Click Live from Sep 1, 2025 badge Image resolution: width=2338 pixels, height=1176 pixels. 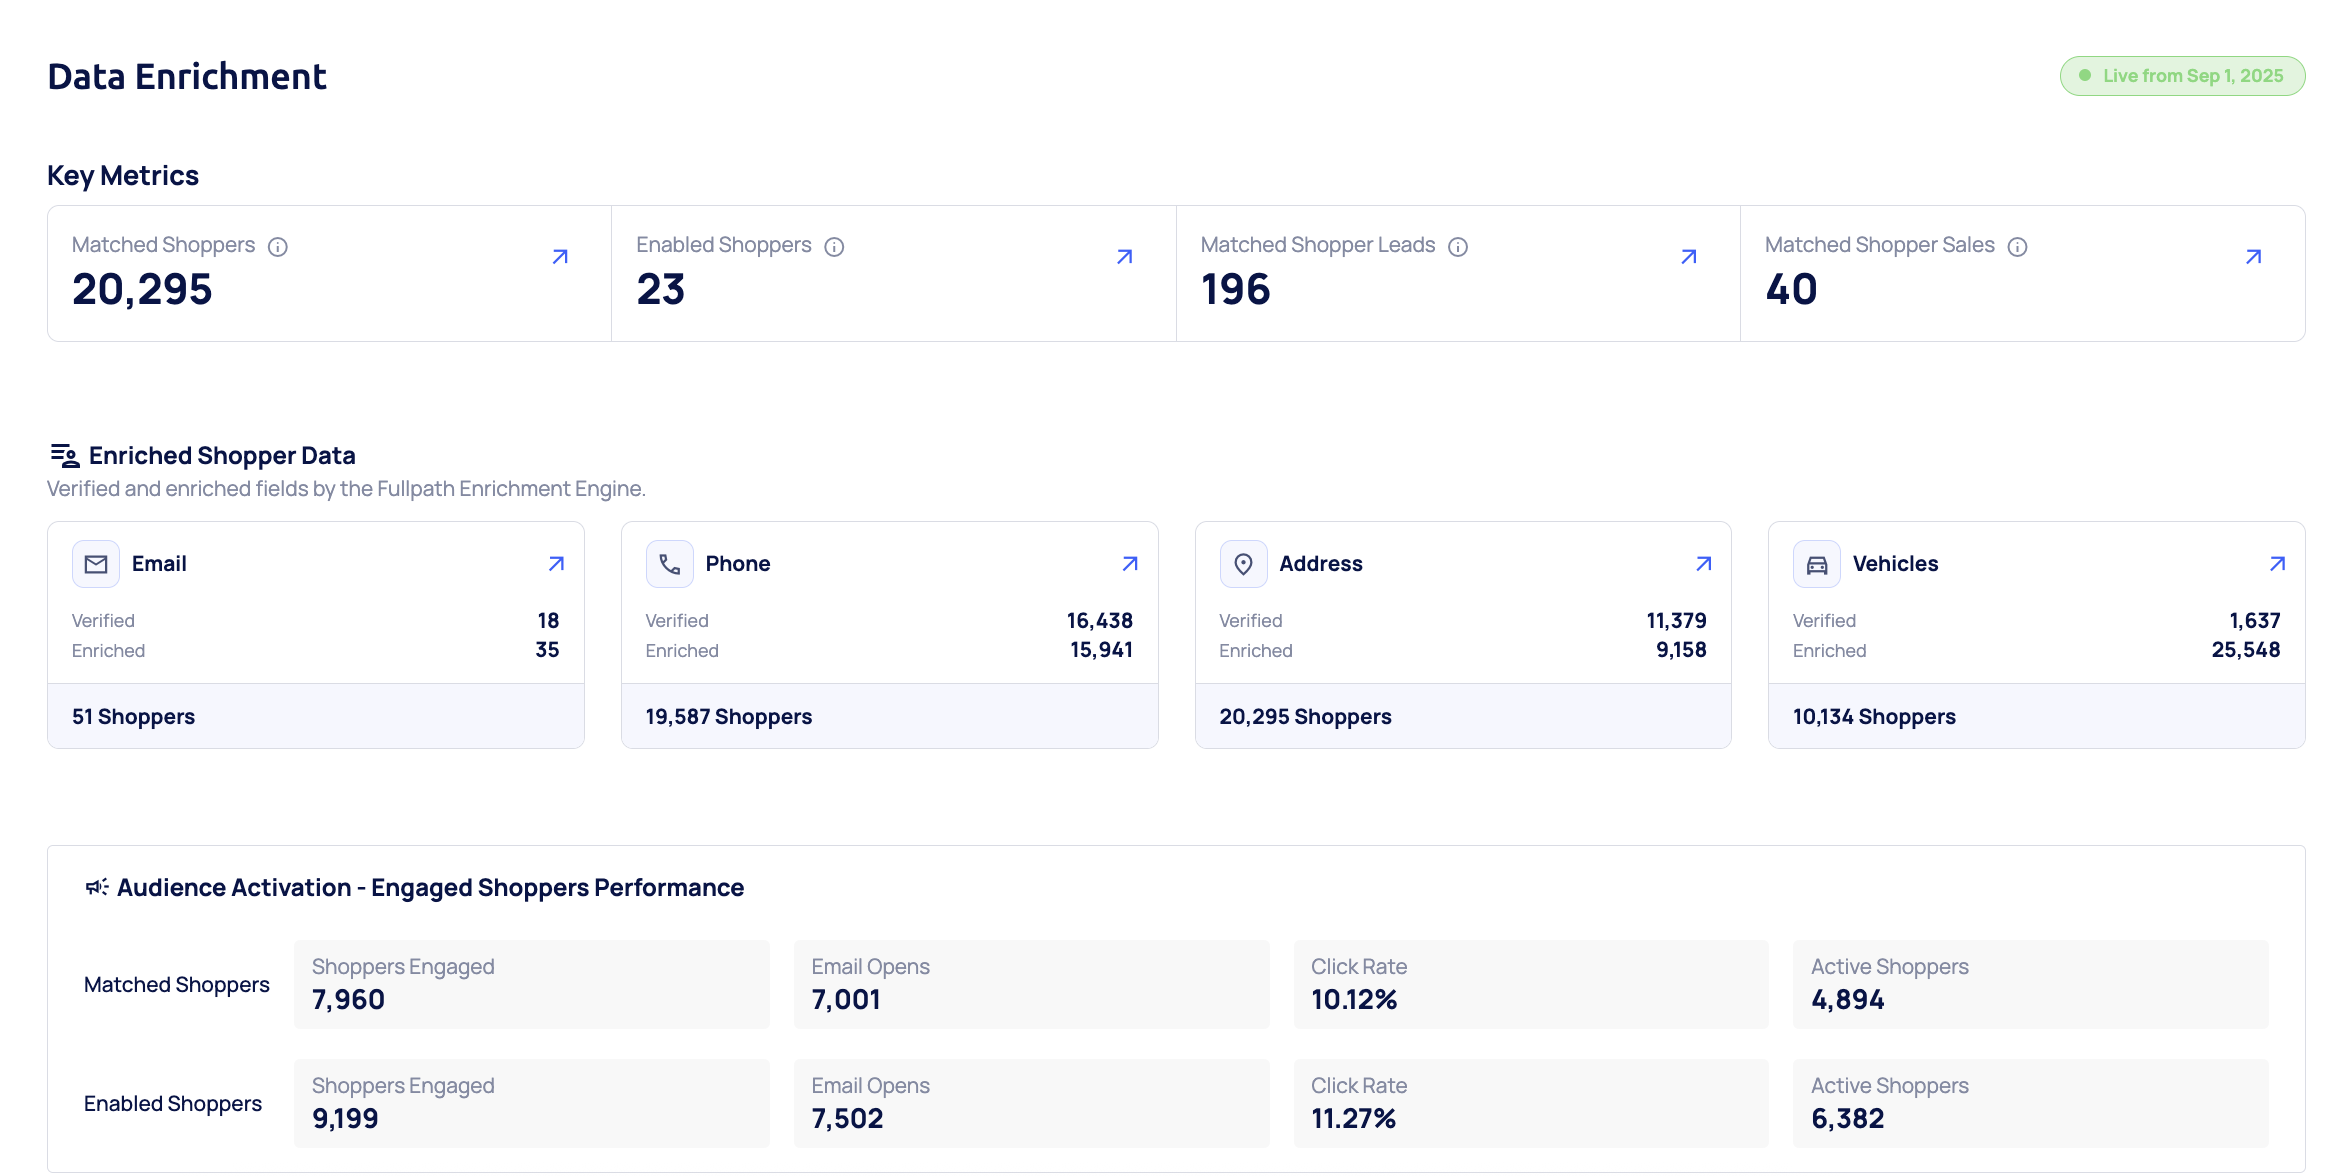pyautogui.click(x=2182, y=76)
